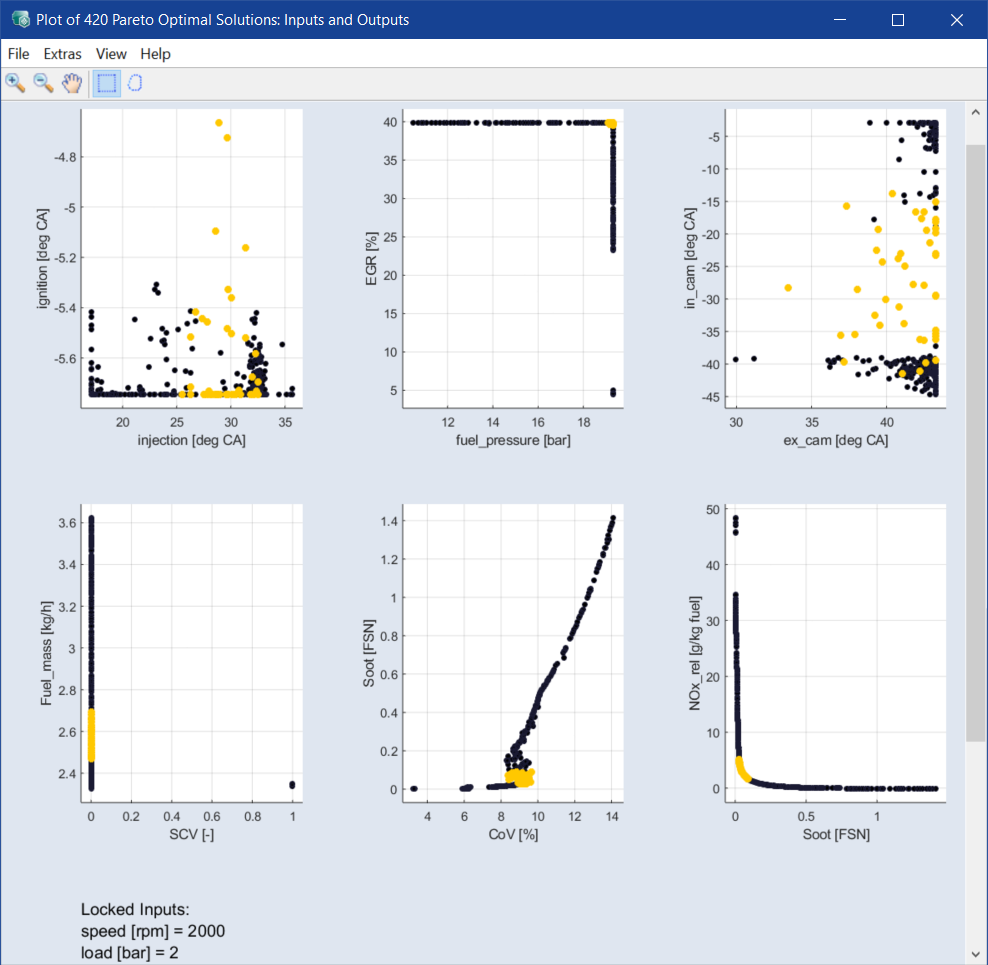
Task: Click the application icon in the title bar
Action: [x=20, y=20]
